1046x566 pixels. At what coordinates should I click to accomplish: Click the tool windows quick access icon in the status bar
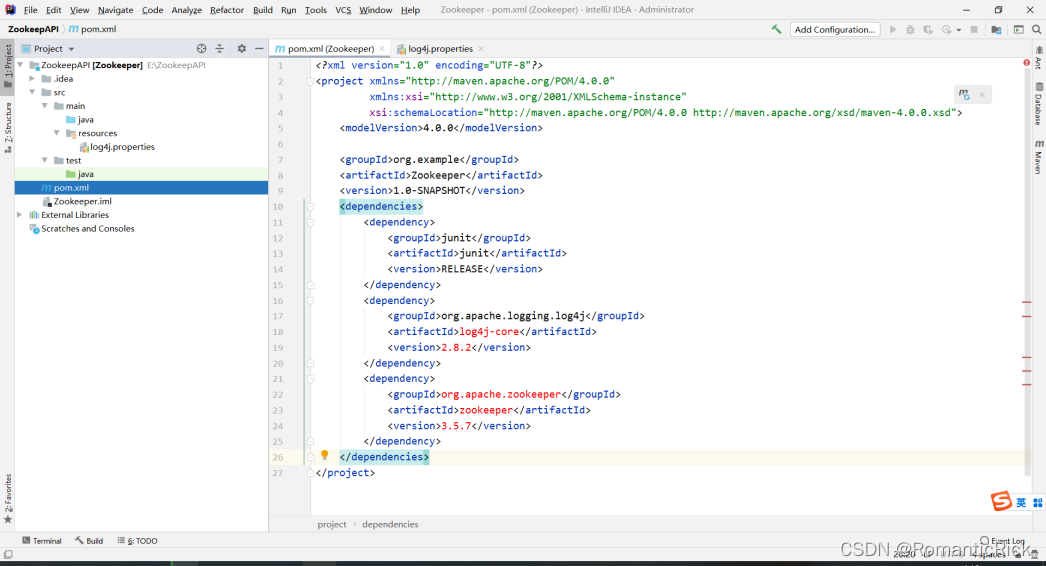click(x=8, y=555)
